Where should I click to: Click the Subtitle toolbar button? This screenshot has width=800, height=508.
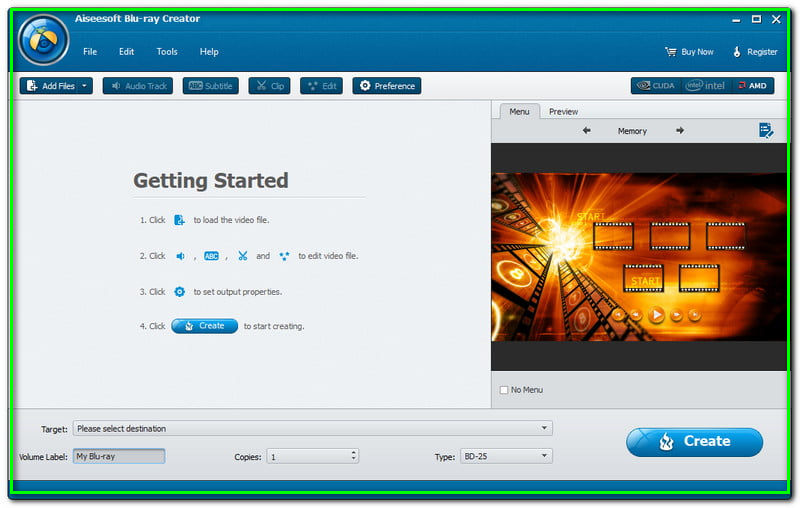tap(210, 86)
